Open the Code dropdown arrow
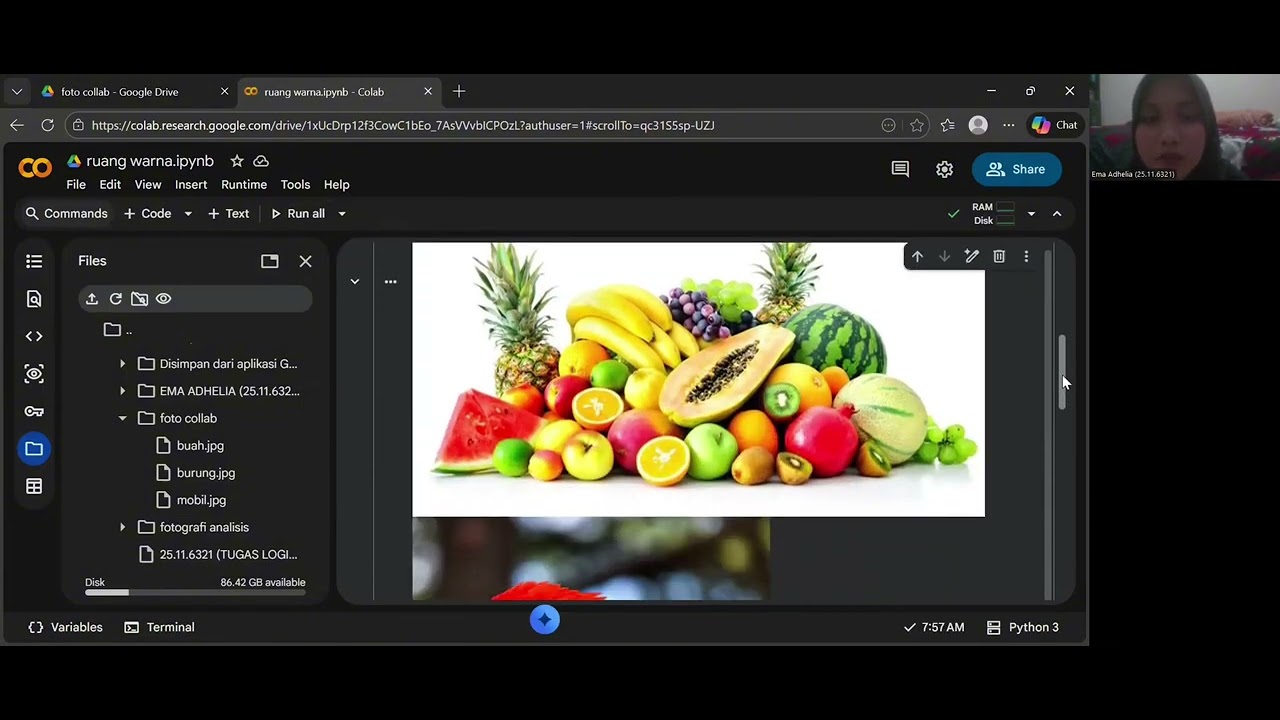 (x=188, y=214)
